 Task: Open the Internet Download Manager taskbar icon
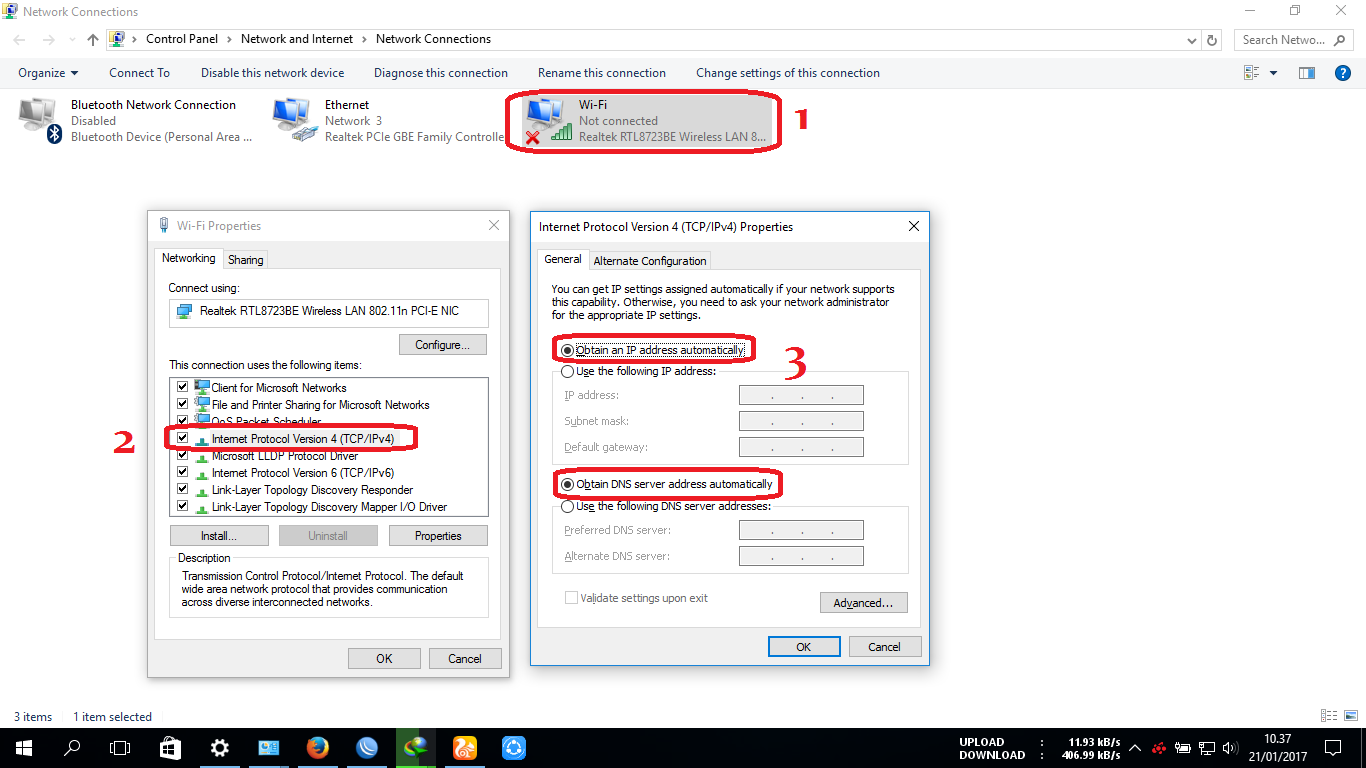[x=416, y=747]
